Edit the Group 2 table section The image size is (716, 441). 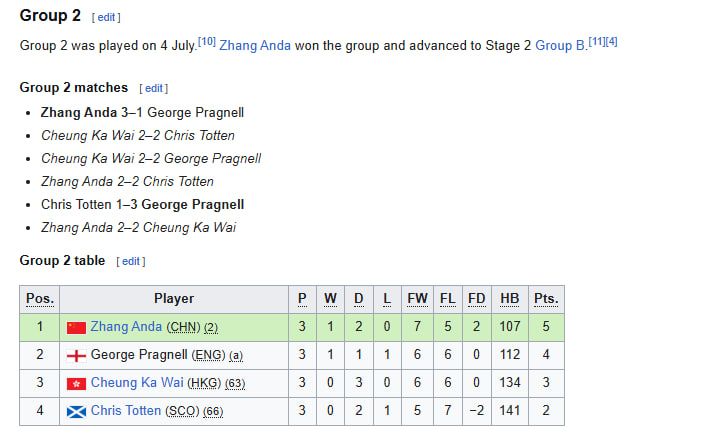pyautogui.click(x=131, y=261)
